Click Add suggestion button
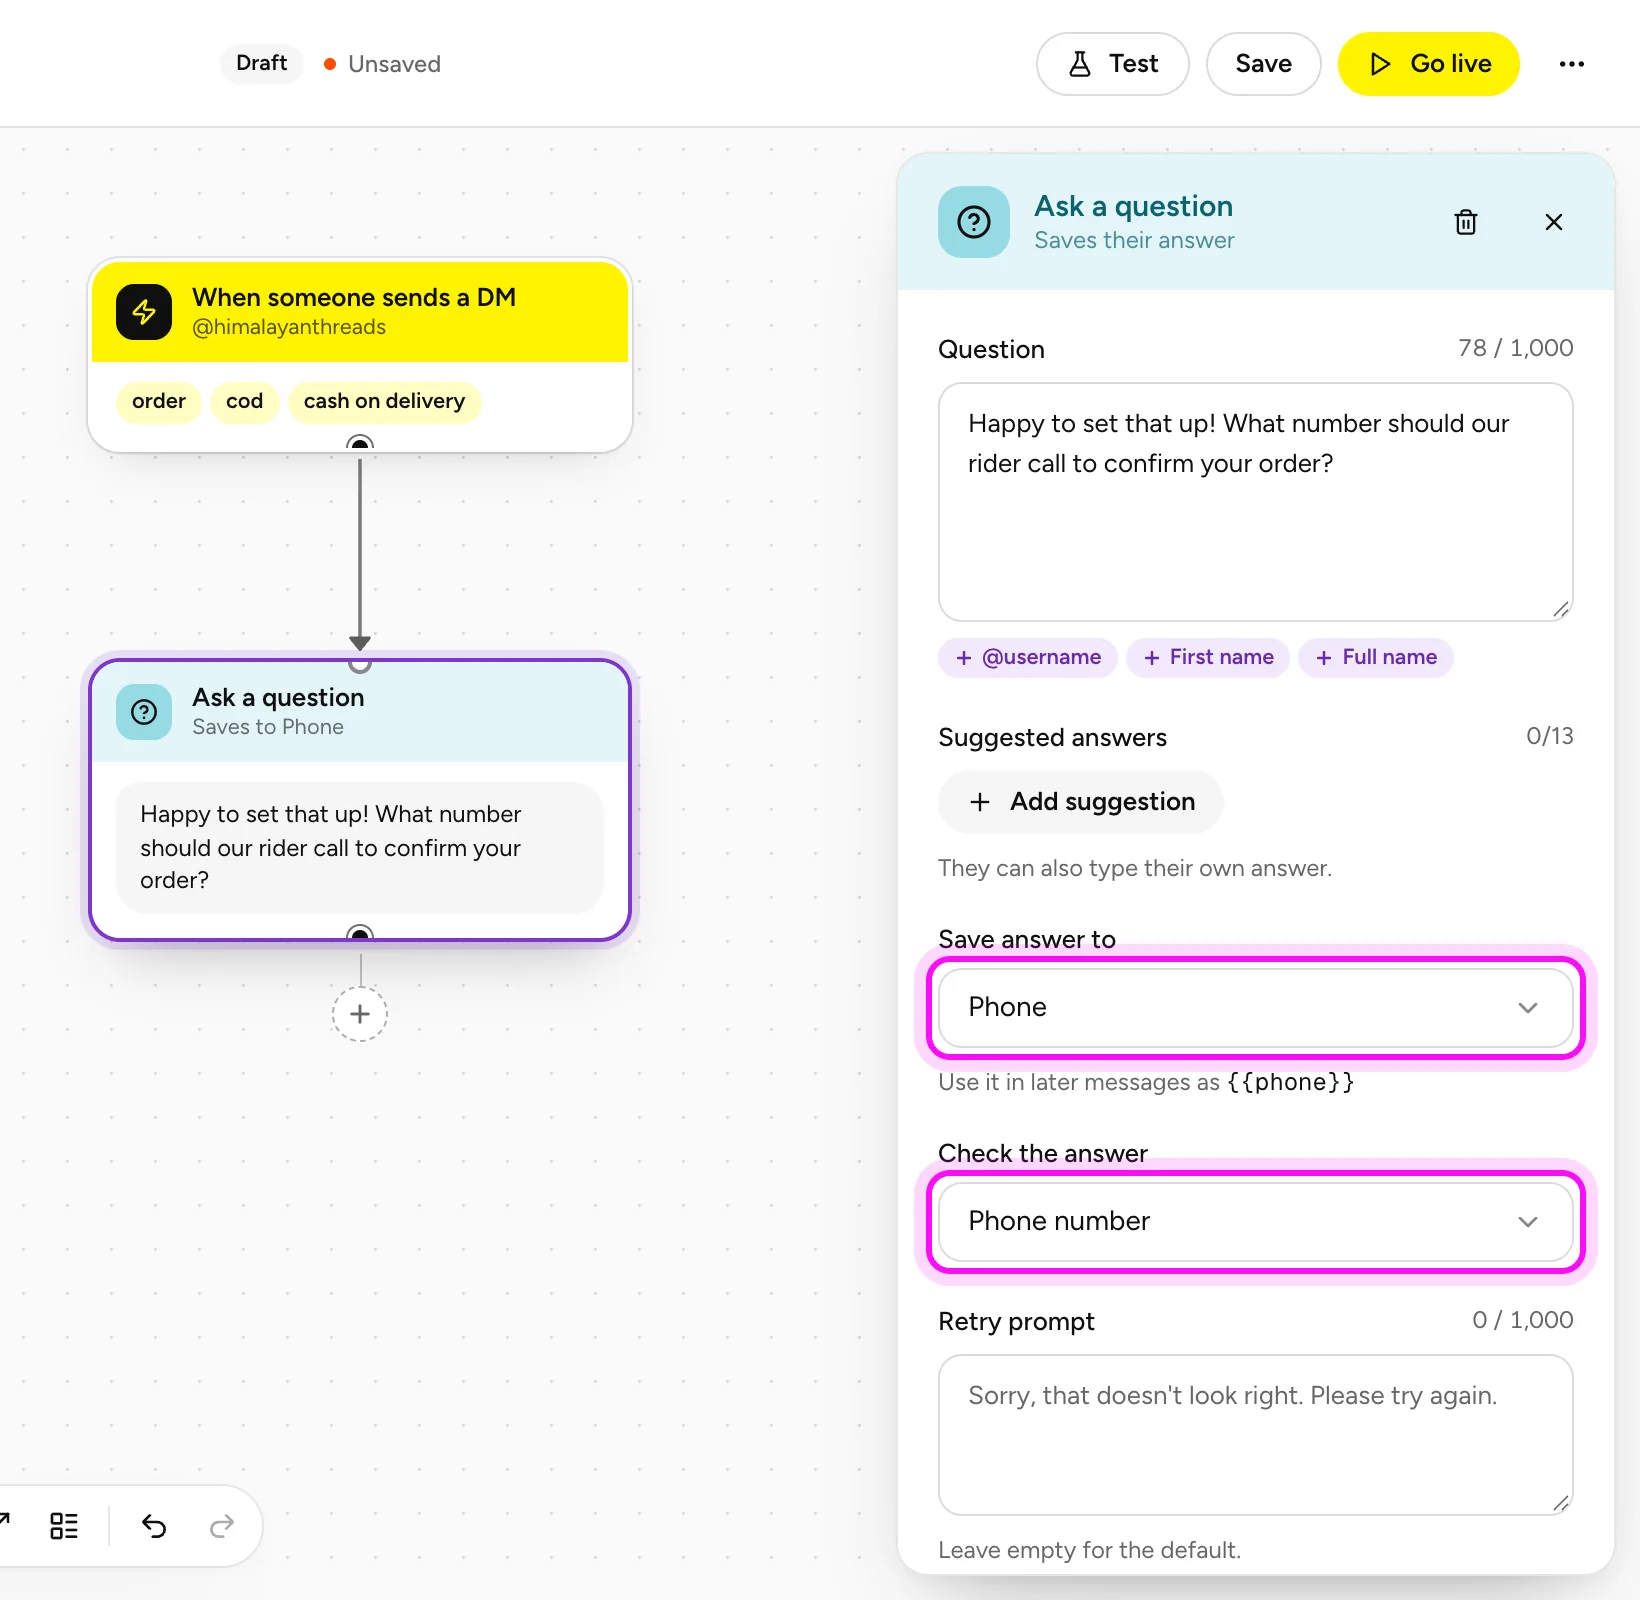The width and height of the screenshot is (1640, 1600). click(x=1081, y=802)
